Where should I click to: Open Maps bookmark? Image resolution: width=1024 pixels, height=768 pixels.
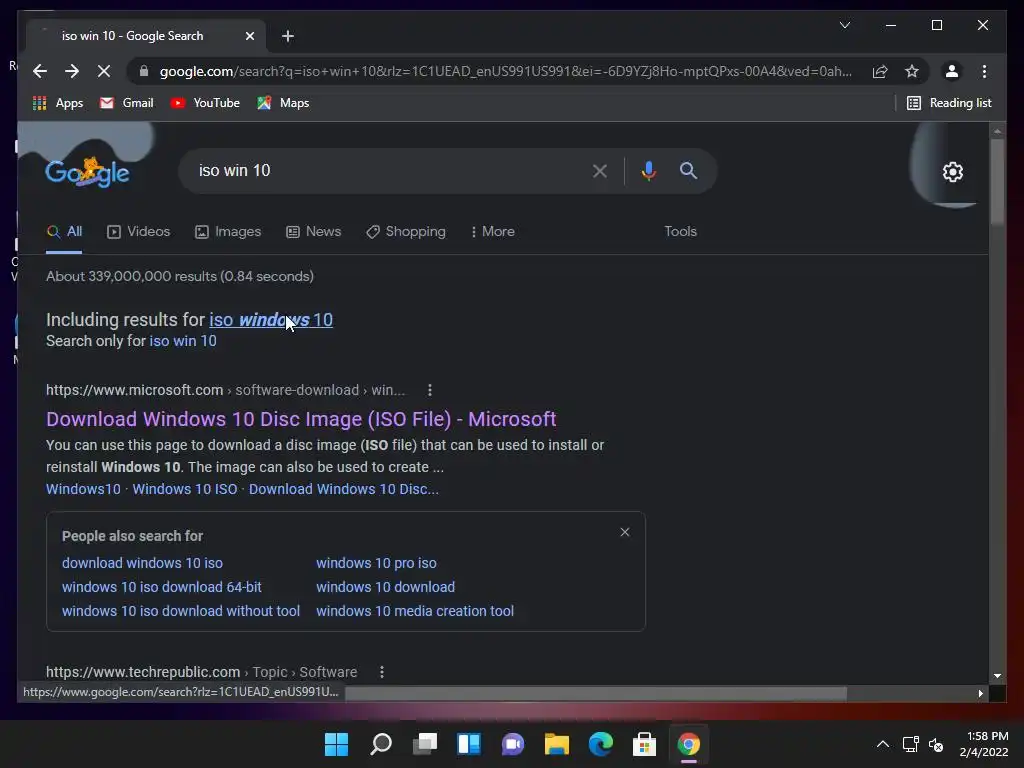(283, 103)
